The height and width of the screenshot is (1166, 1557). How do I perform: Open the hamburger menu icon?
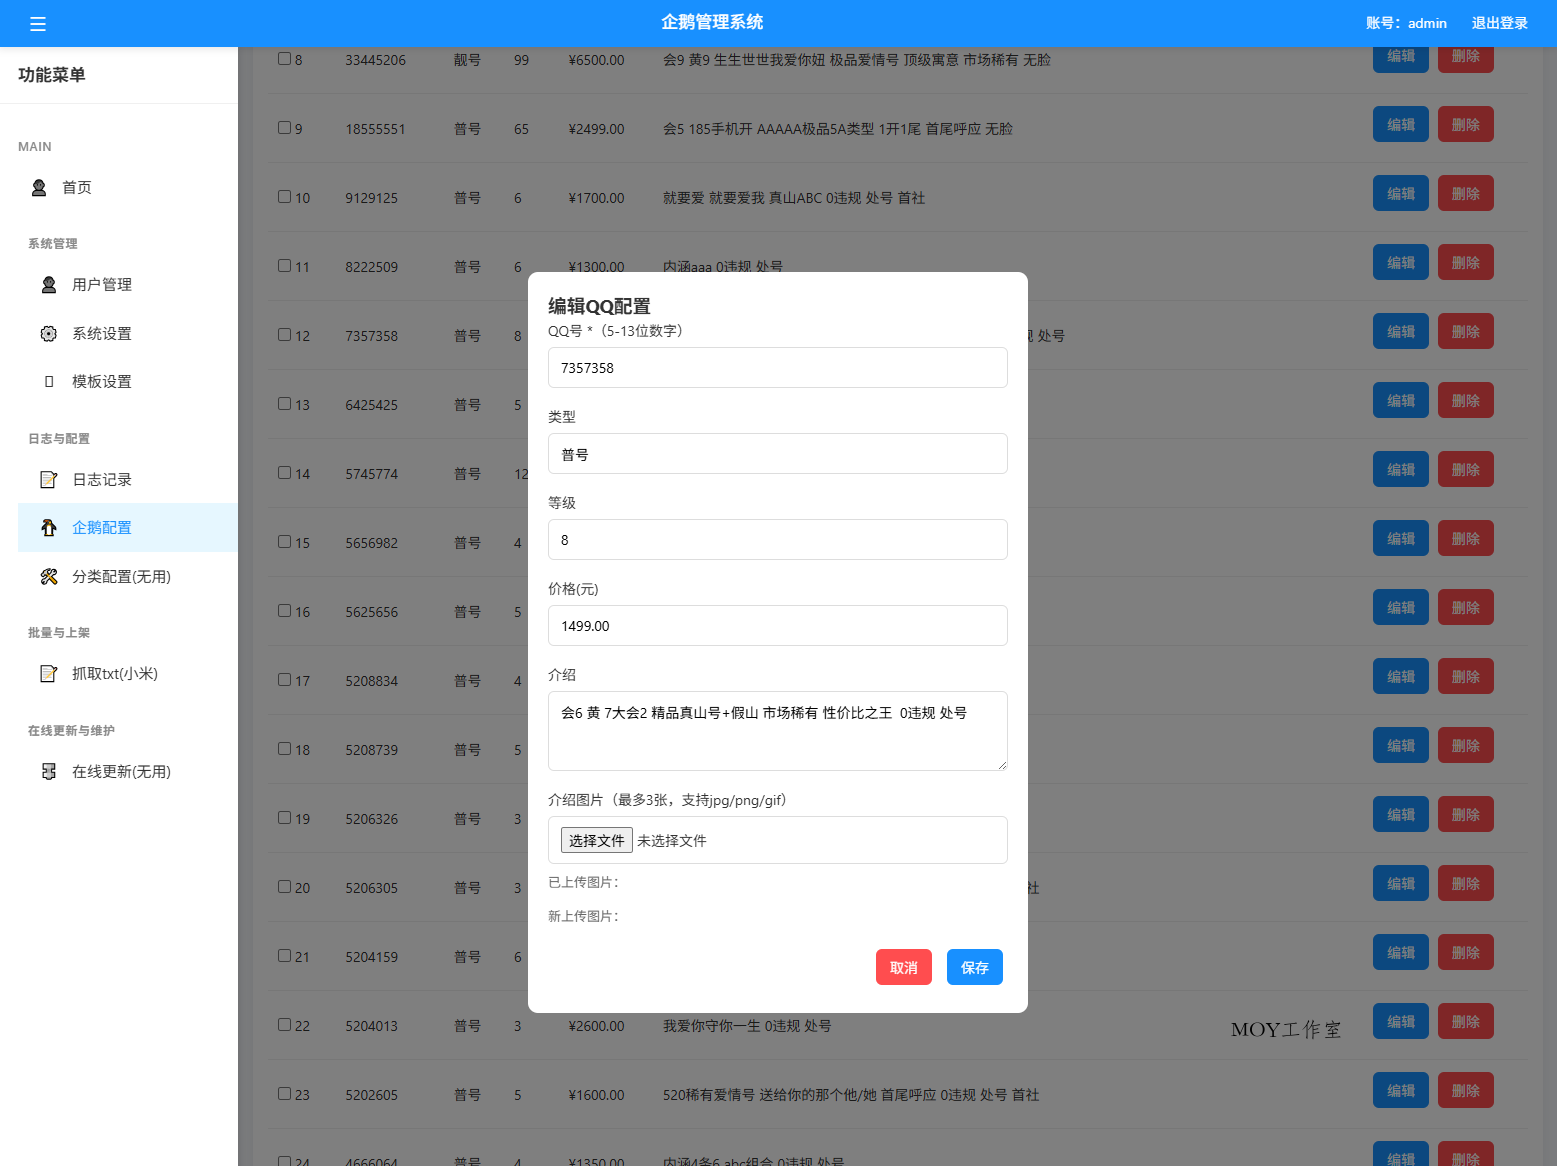click(x=38, y=23)
